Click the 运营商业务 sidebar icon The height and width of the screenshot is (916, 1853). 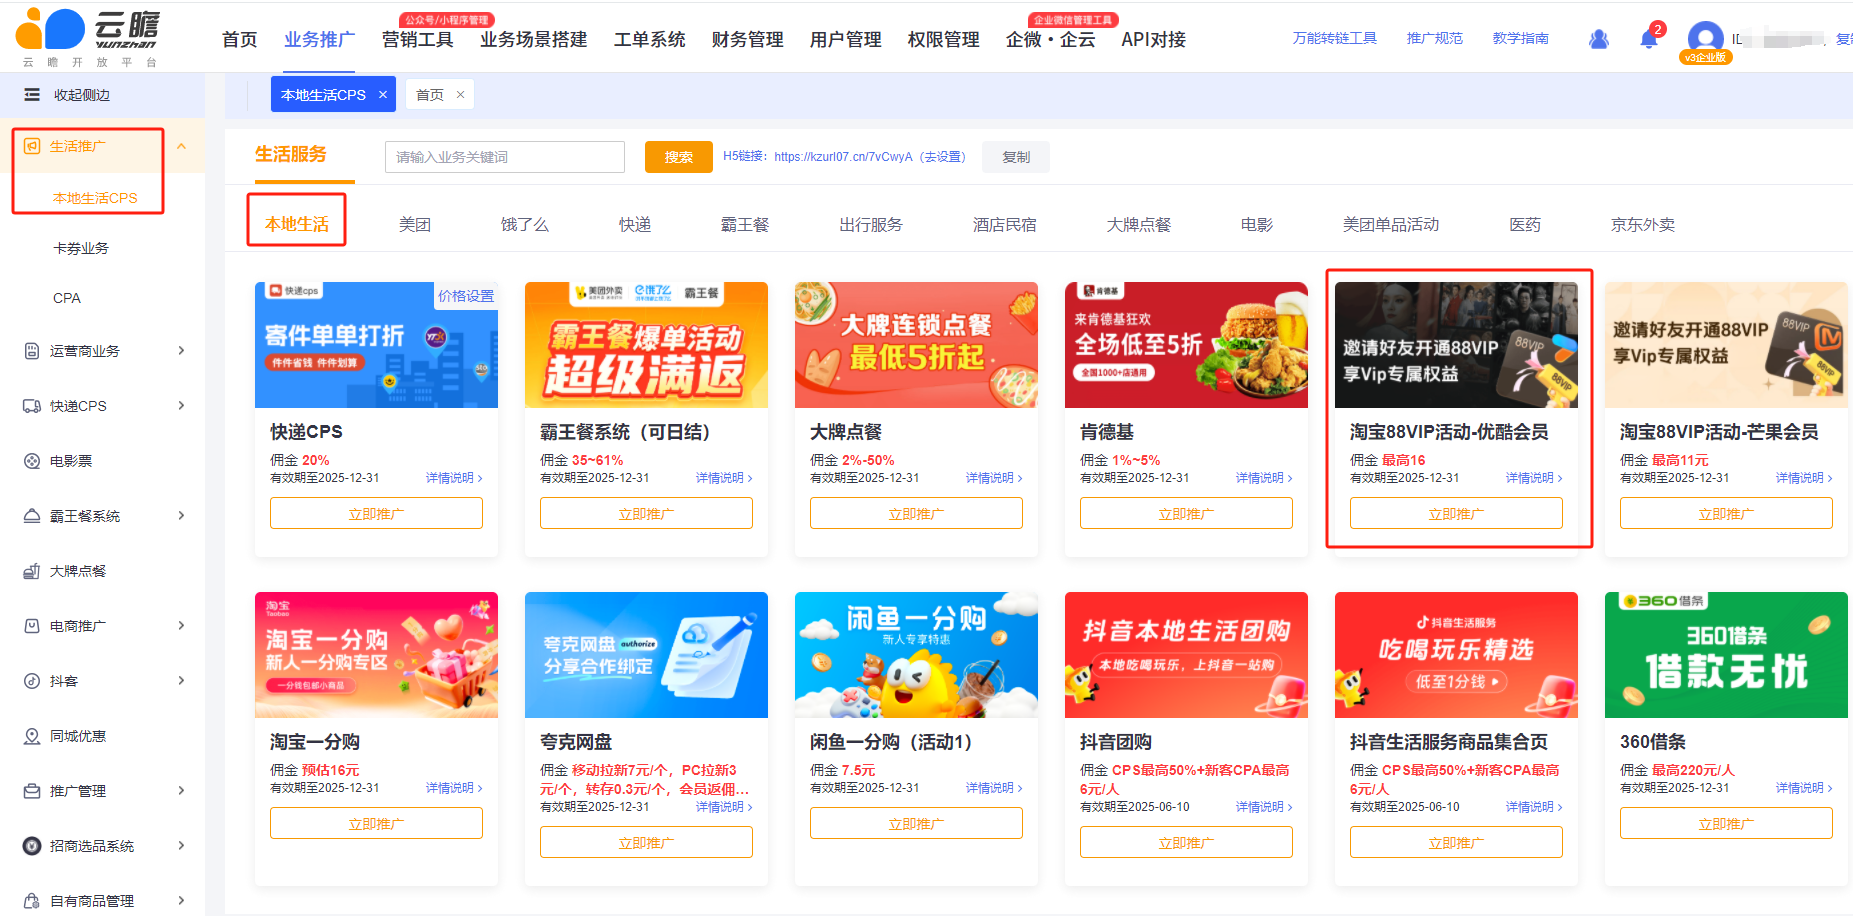(x=32, y=351)
